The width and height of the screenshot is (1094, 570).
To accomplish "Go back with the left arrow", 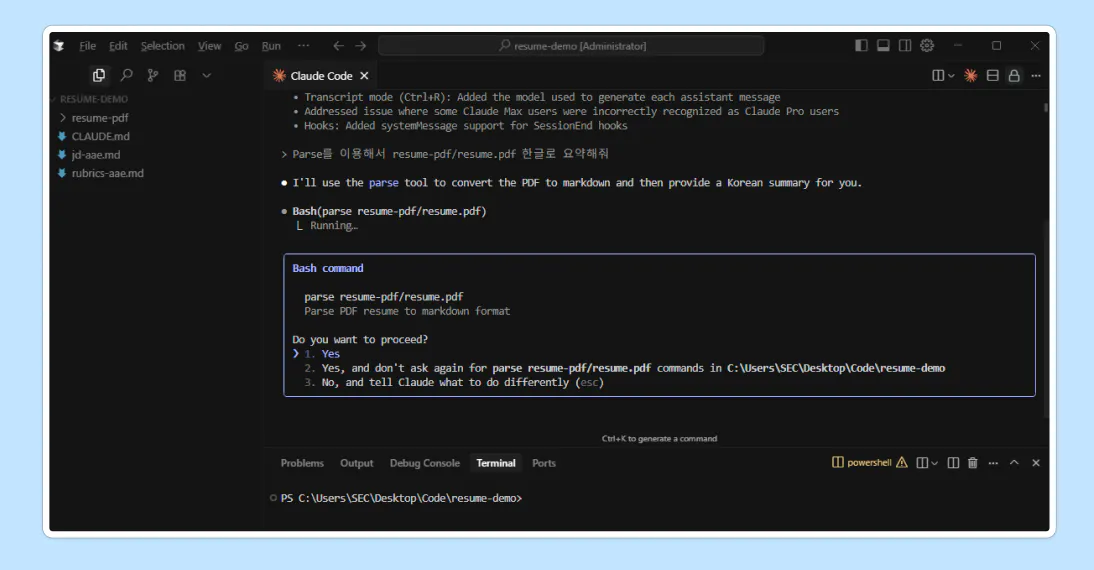I will [338, 46].
